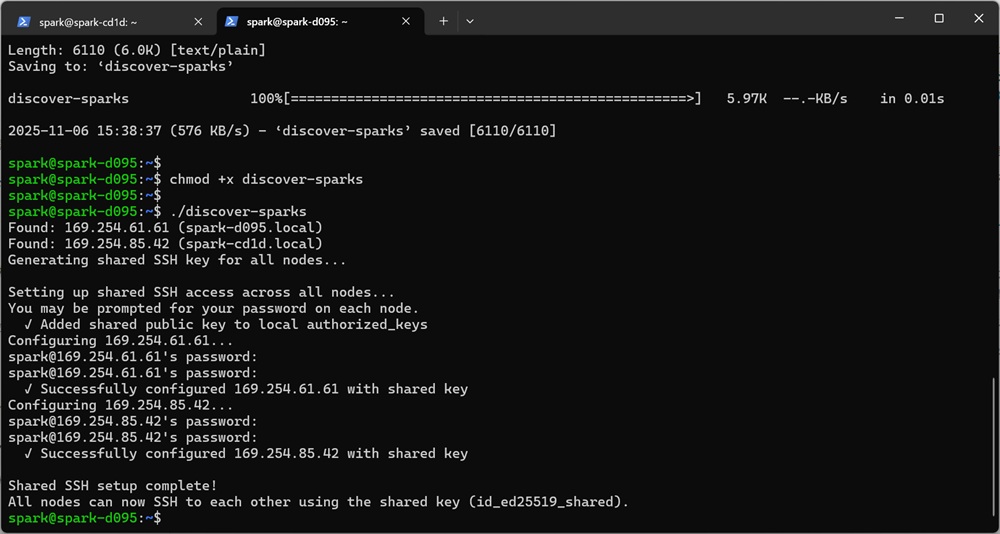
Task: Close the spark@spark-cd1d tab
Action: coord(197,21)
